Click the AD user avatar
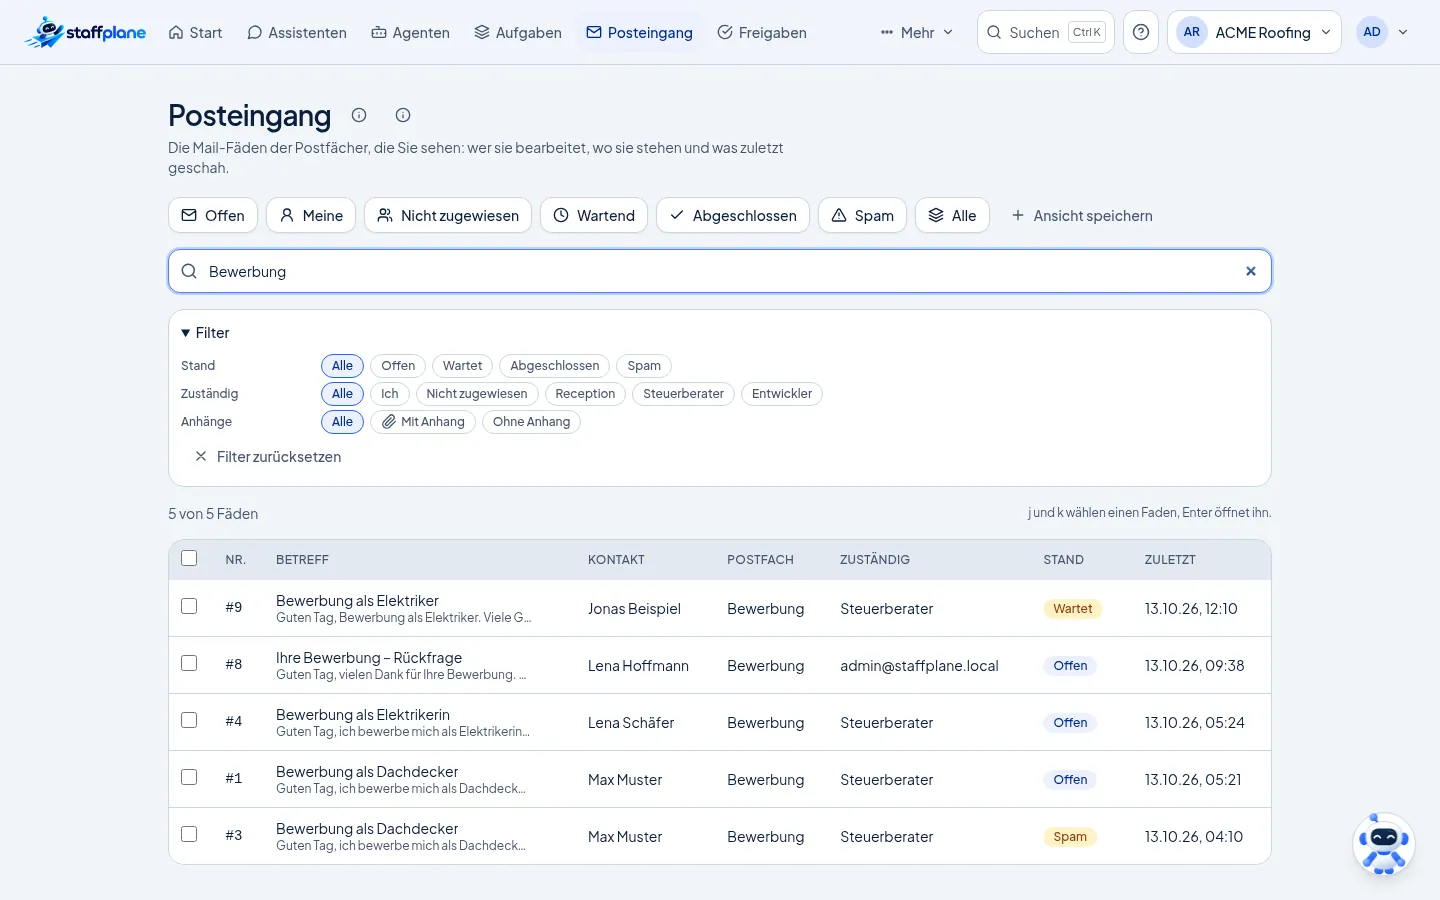This screenshot has height=900, width=1440. (1372, 32)
